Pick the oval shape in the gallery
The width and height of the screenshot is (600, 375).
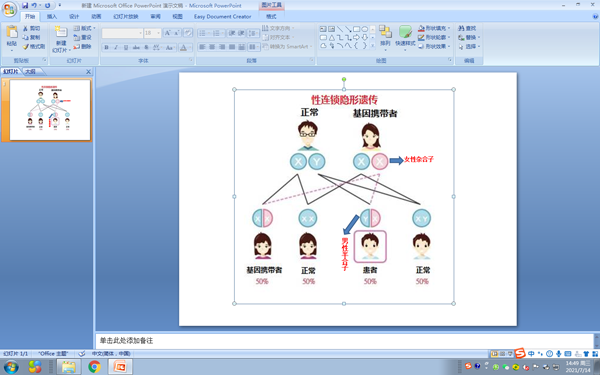(x=365, y=29)
